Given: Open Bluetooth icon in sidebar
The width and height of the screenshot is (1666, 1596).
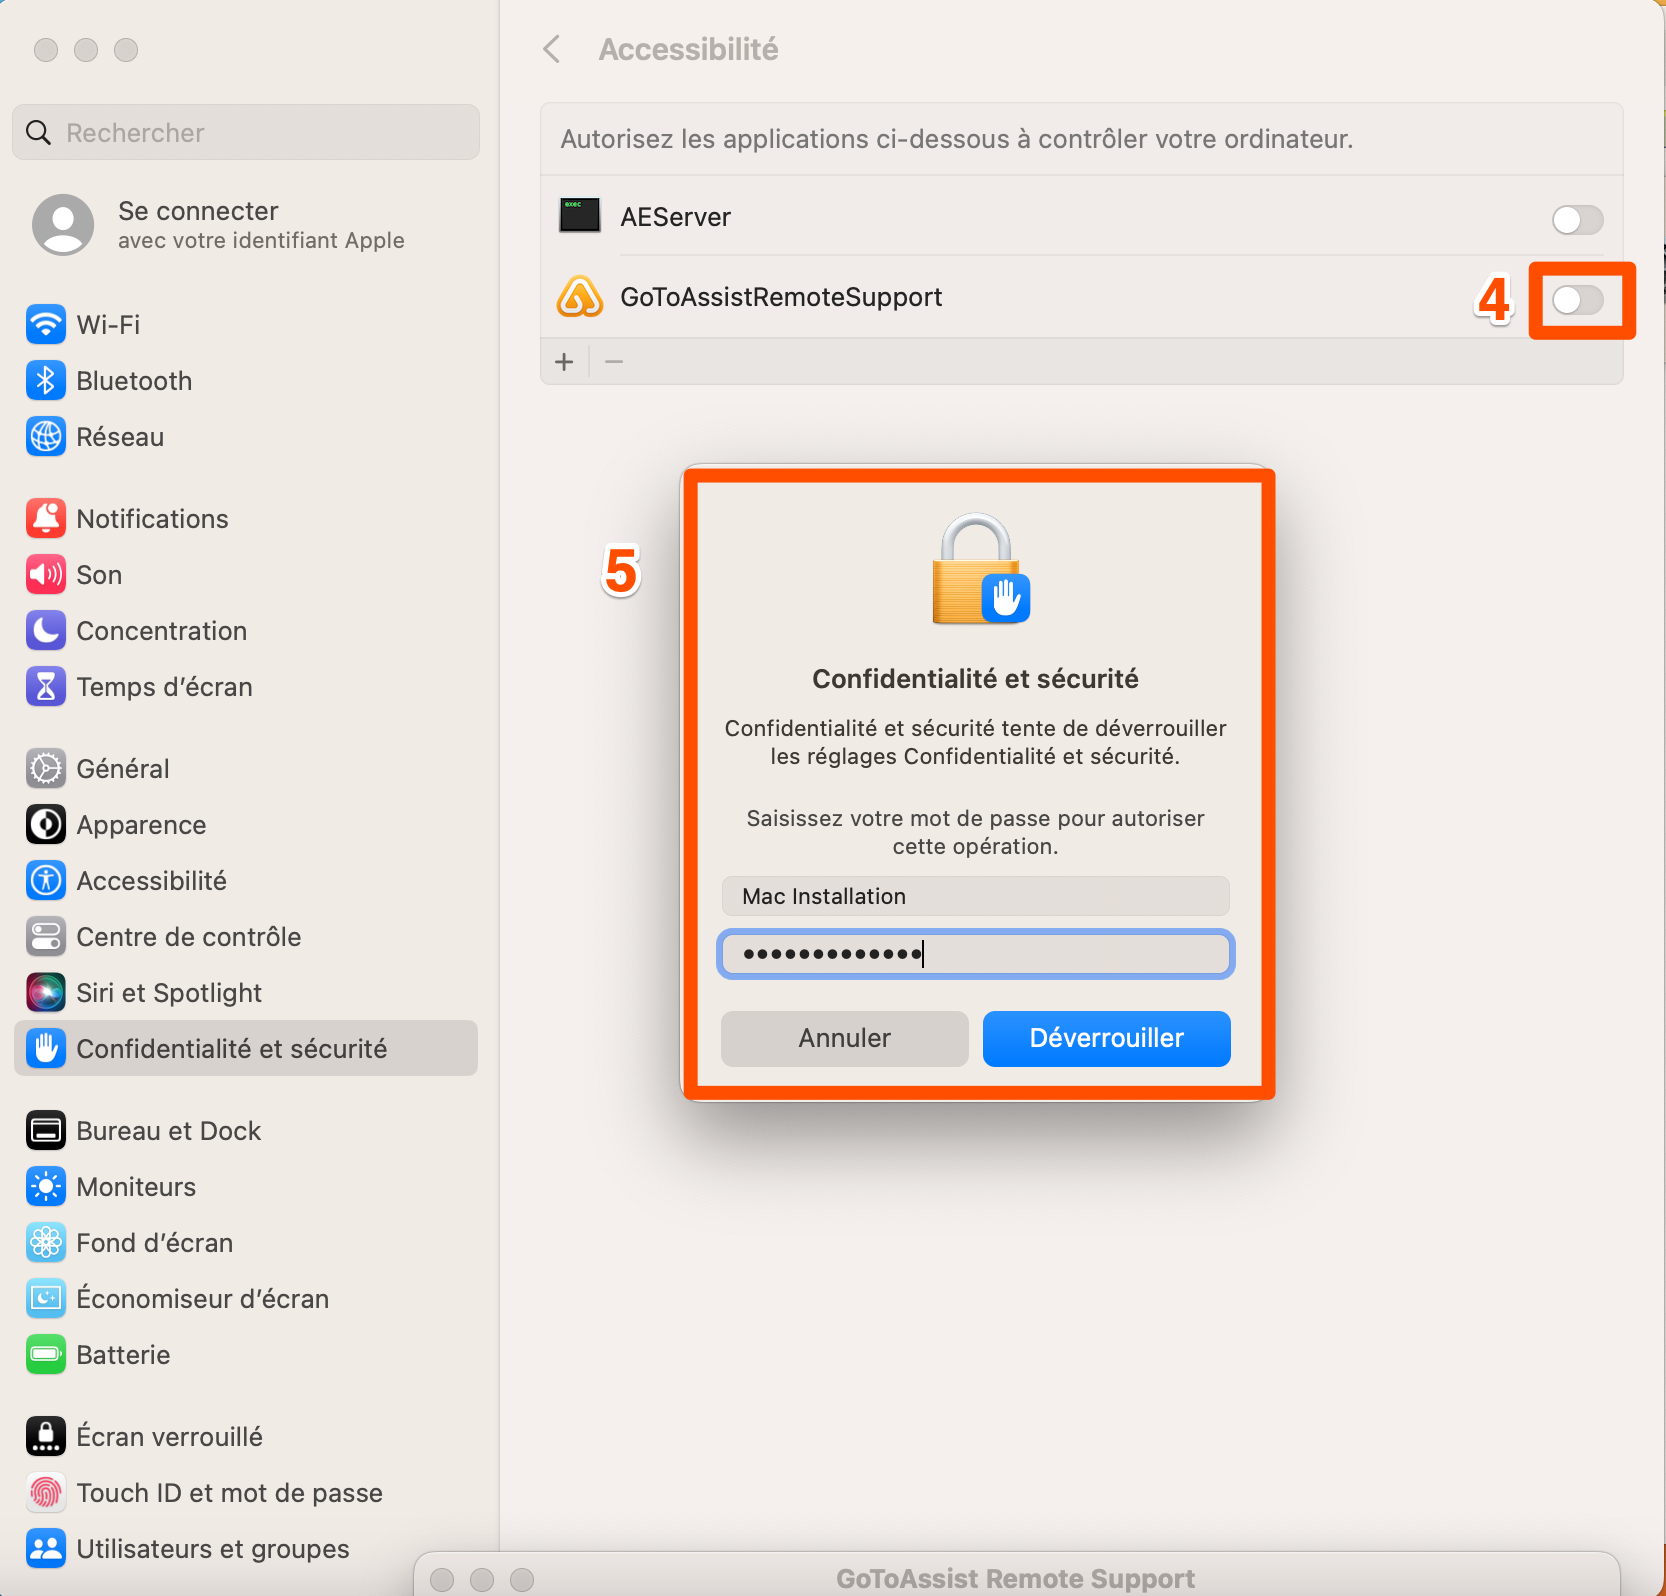Looking at the screenshot, I should pyautogui.click(x=46, y=380).
